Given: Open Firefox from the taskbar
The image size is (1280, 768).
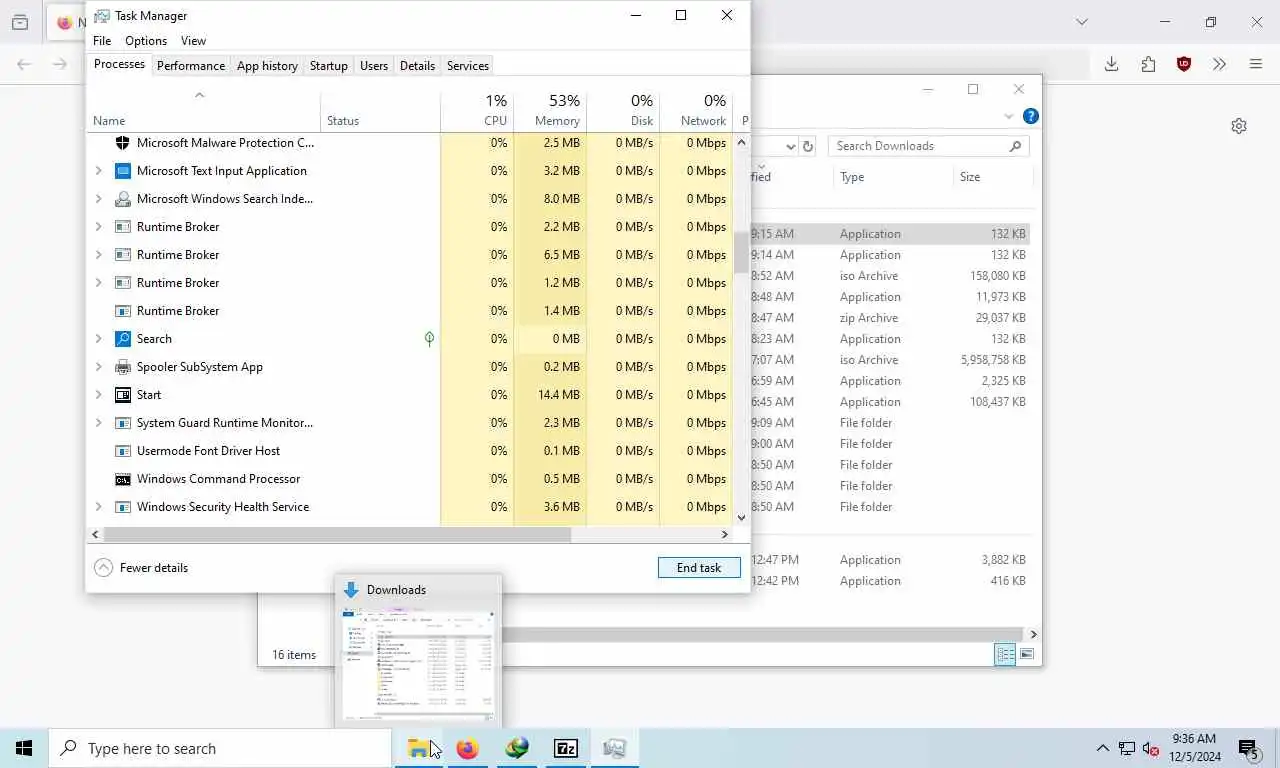Looking at the screenshot, I should click(467, 748).
